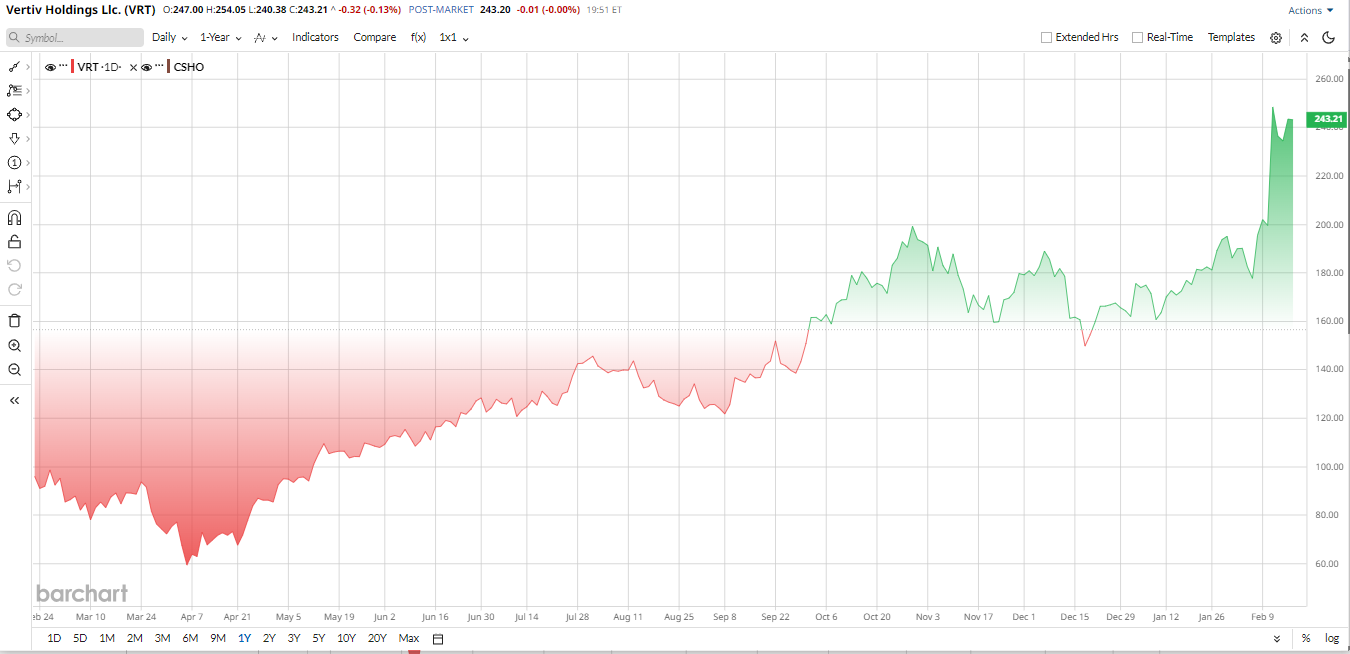Viewport: 1350px width, 654px height.
Task: Open CSHO series options ellipsis
Action: coord(159,66)
